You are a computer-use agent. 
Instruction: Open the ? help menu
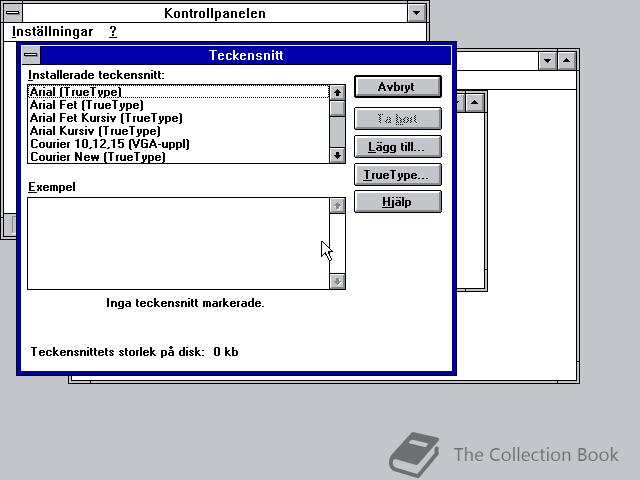coord(113,31)
